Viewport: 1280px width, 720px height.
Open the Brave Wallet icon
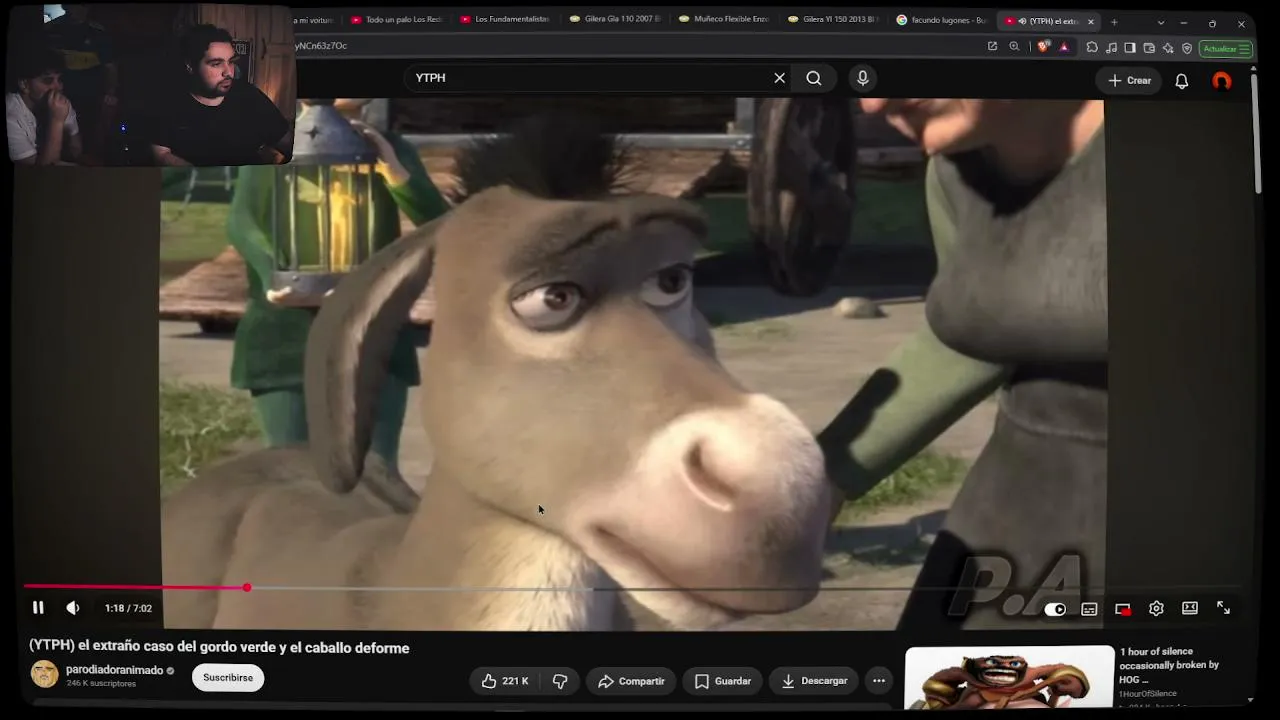pyautogui.click(x=1149, y=47)
